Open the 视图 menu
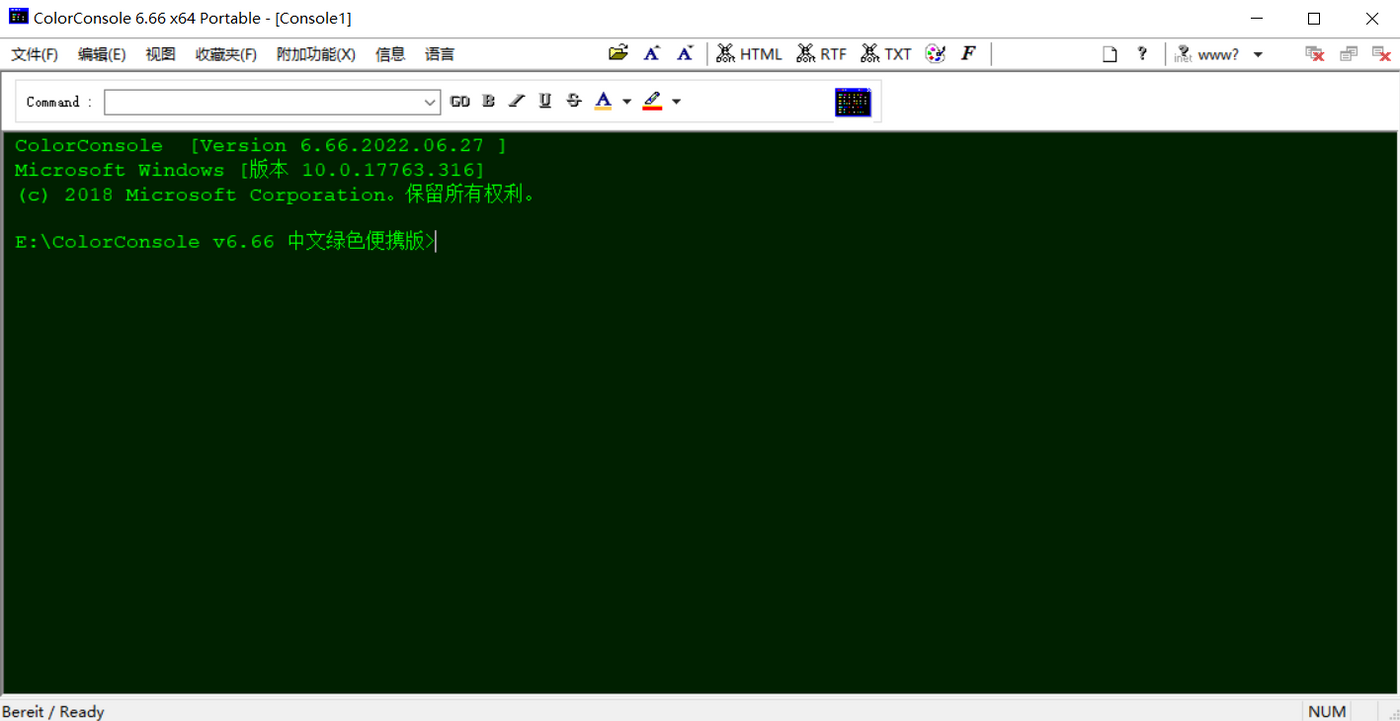Viewport: 1400px width, 721px height. pos(160,54)
